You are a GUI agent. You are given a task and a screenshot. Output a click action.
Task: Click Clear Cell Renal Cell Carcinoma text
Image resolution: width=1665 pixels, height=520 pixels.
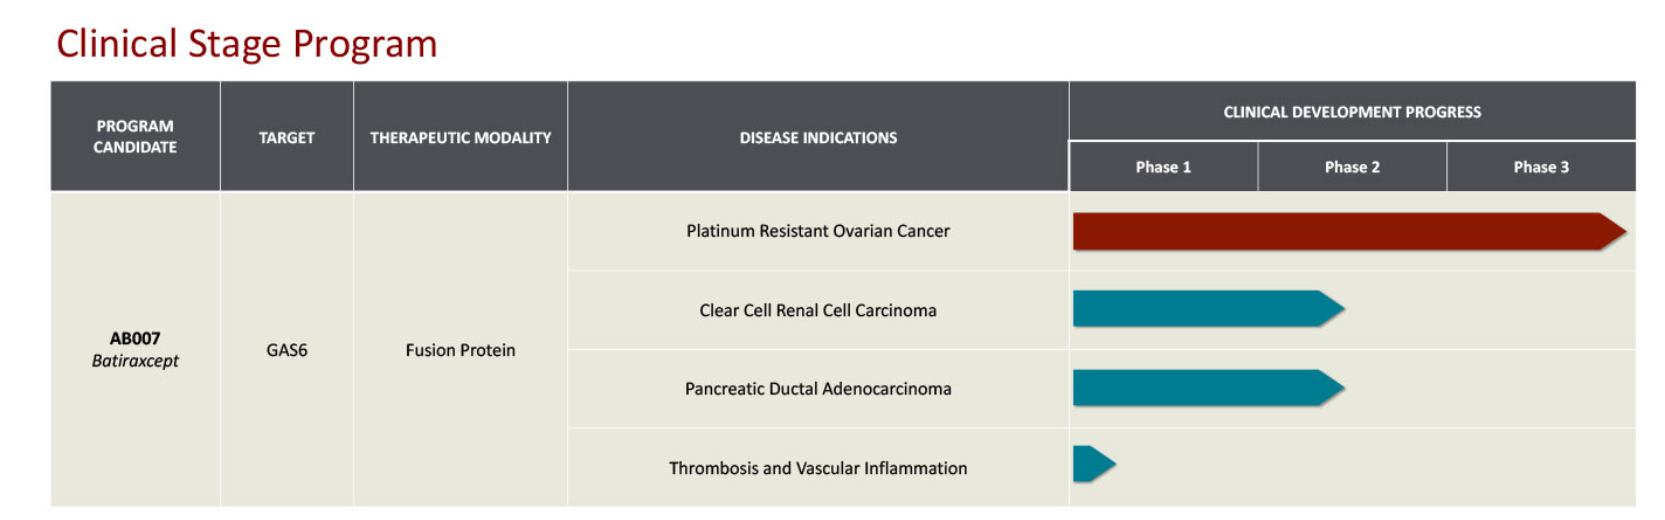tap(818, 310)
